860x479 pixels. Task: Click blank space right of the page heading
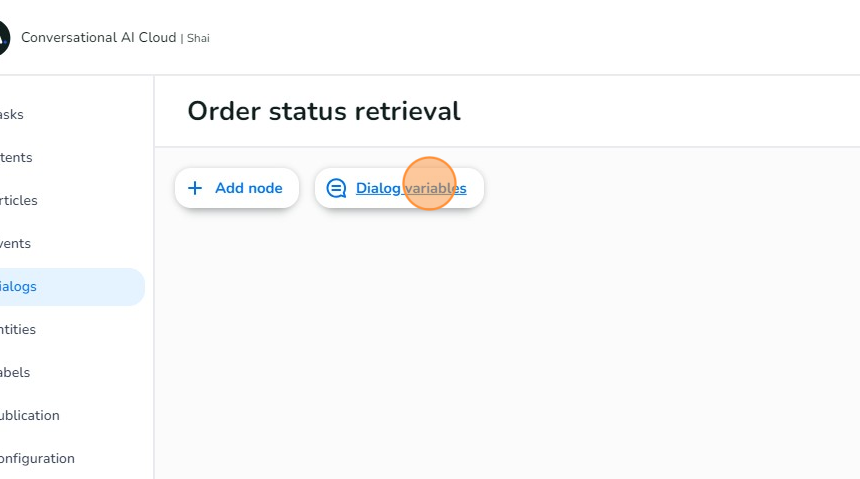tap(660, 111)
